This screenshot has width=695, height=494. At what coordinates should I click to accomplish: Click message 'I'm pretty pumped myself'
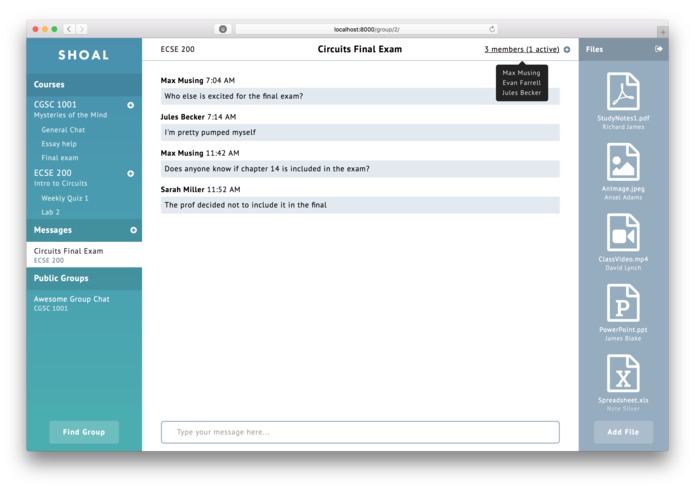tap(360, 132)
